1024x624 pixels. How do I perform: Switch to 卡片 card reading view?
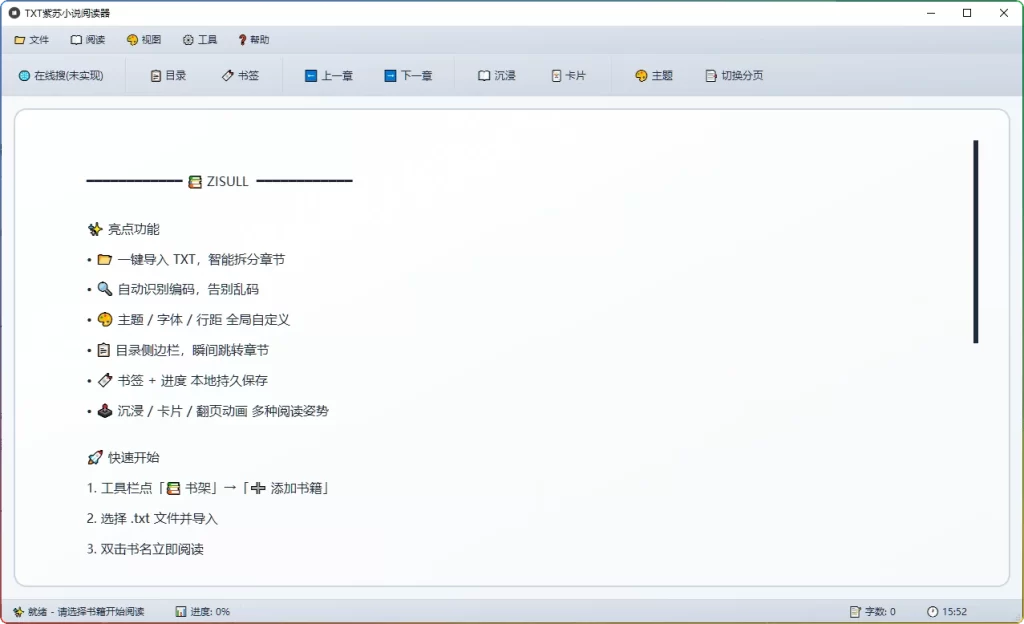click(x=570, y=74)
